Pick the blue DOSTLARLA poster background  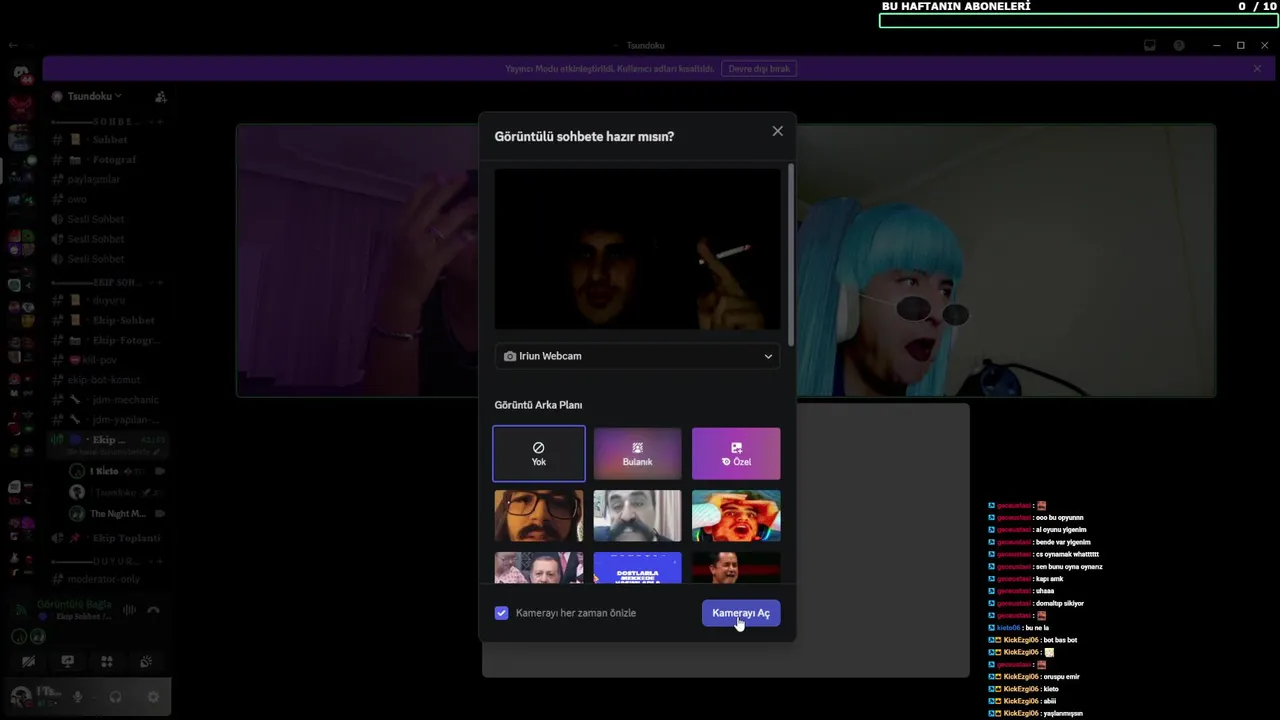(x=637, y=568)
